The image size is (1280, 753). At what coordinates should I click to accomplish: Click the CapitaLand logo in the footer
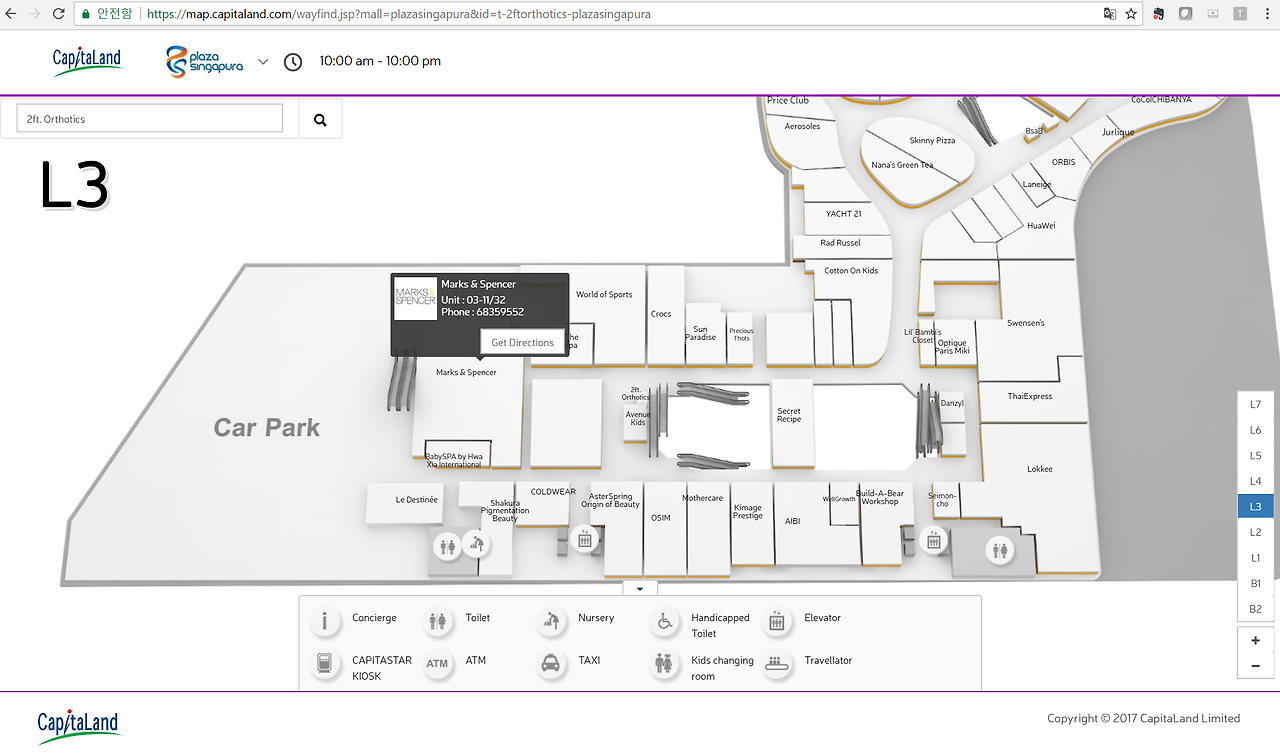[78, 724]
